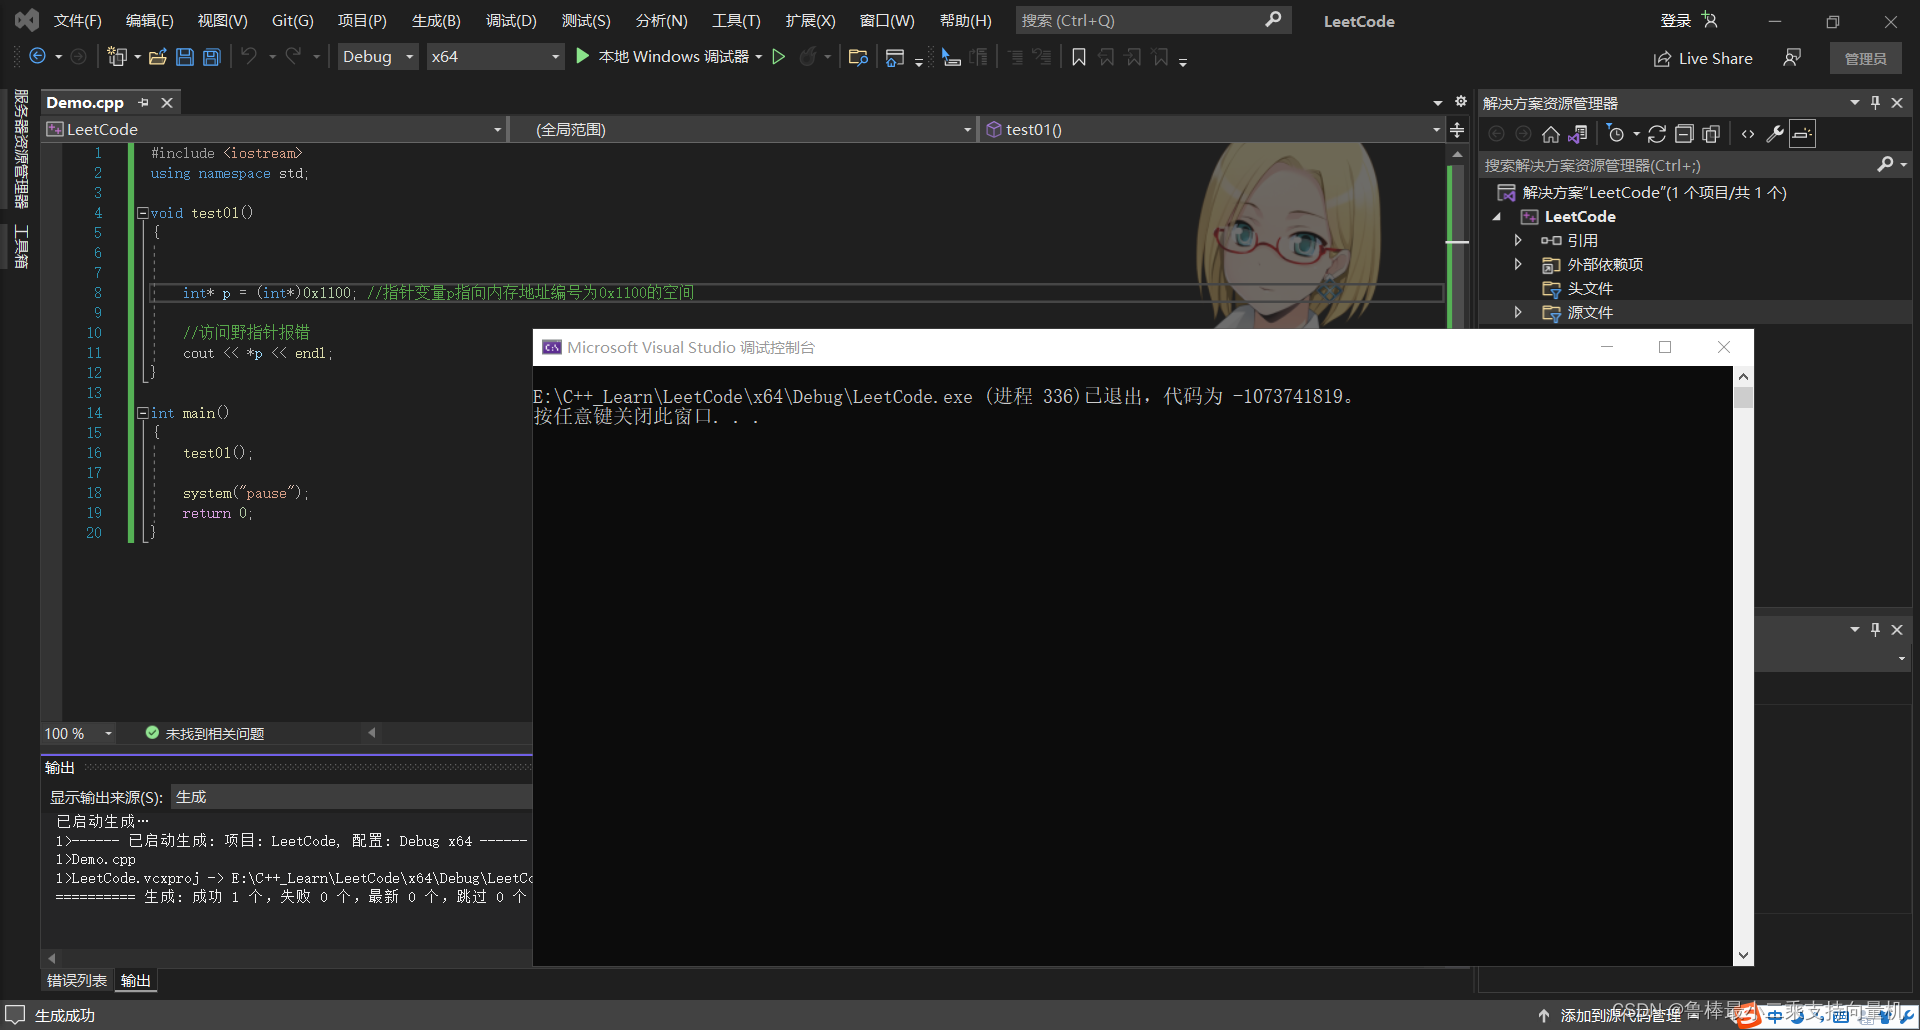Toggle bookmark icon in toolbar

1079,57
